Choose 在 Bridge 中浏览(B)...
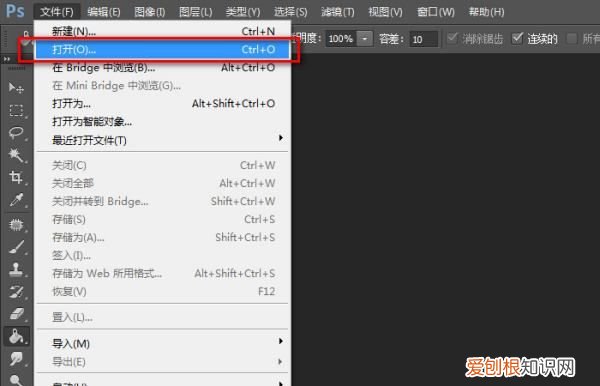This screenshot has width=600, height=386. pyautogui.click(x=163, y=68)
